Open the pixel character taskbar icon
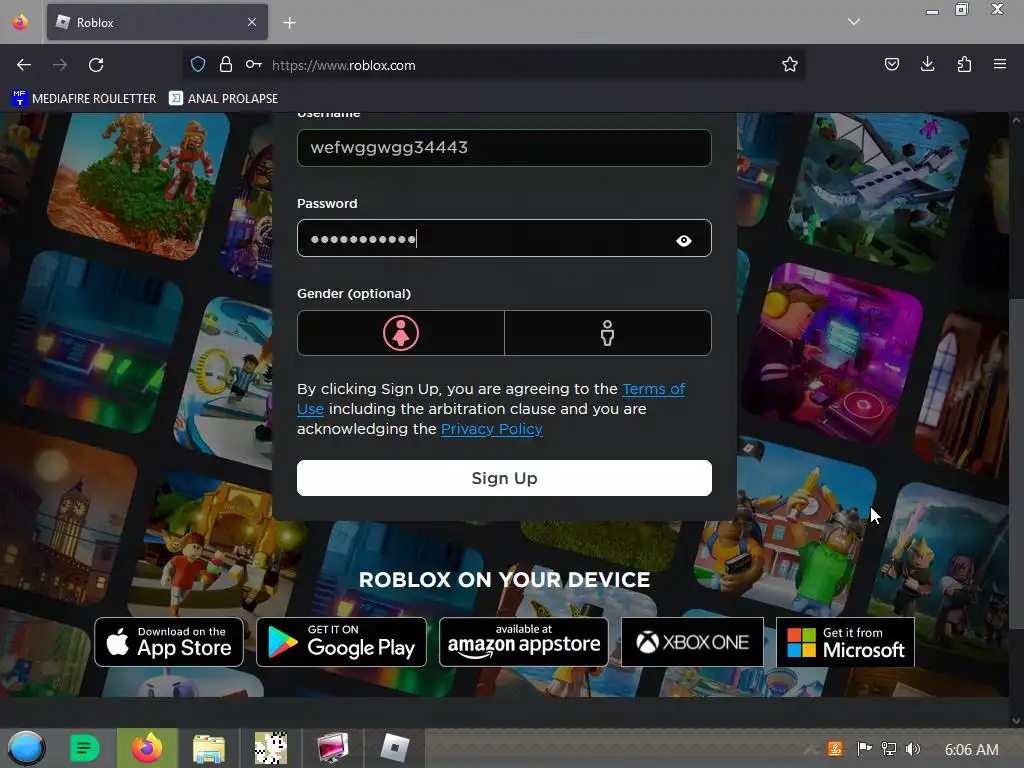This screenshot has width=1024, height=768. pos(271,748)
